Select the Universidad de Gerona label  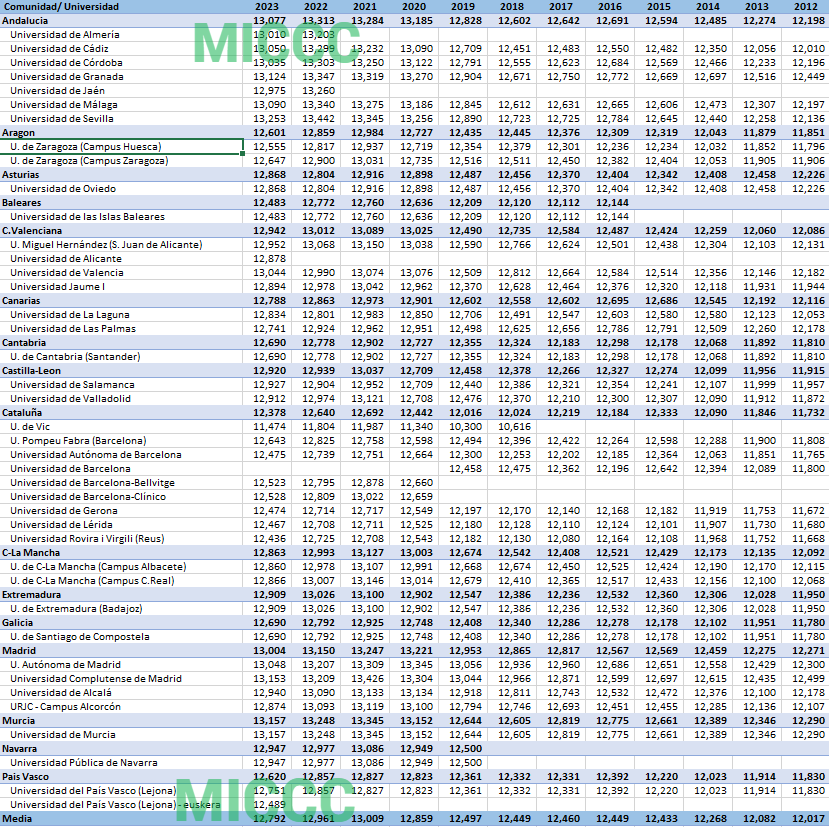[x=64, y=511]
